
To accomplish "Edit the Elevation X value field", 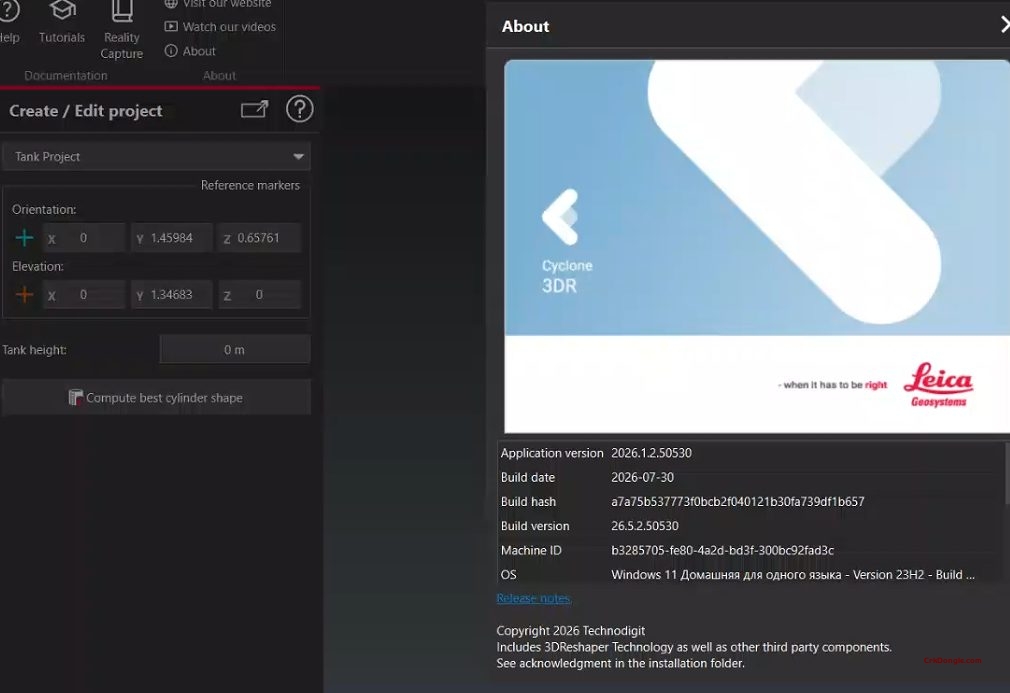I will tap(84, 294).
